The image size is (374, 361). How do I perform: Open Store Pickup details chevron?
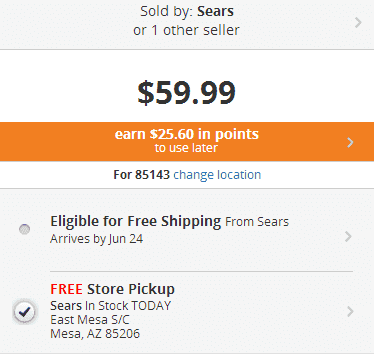(350, 312)
